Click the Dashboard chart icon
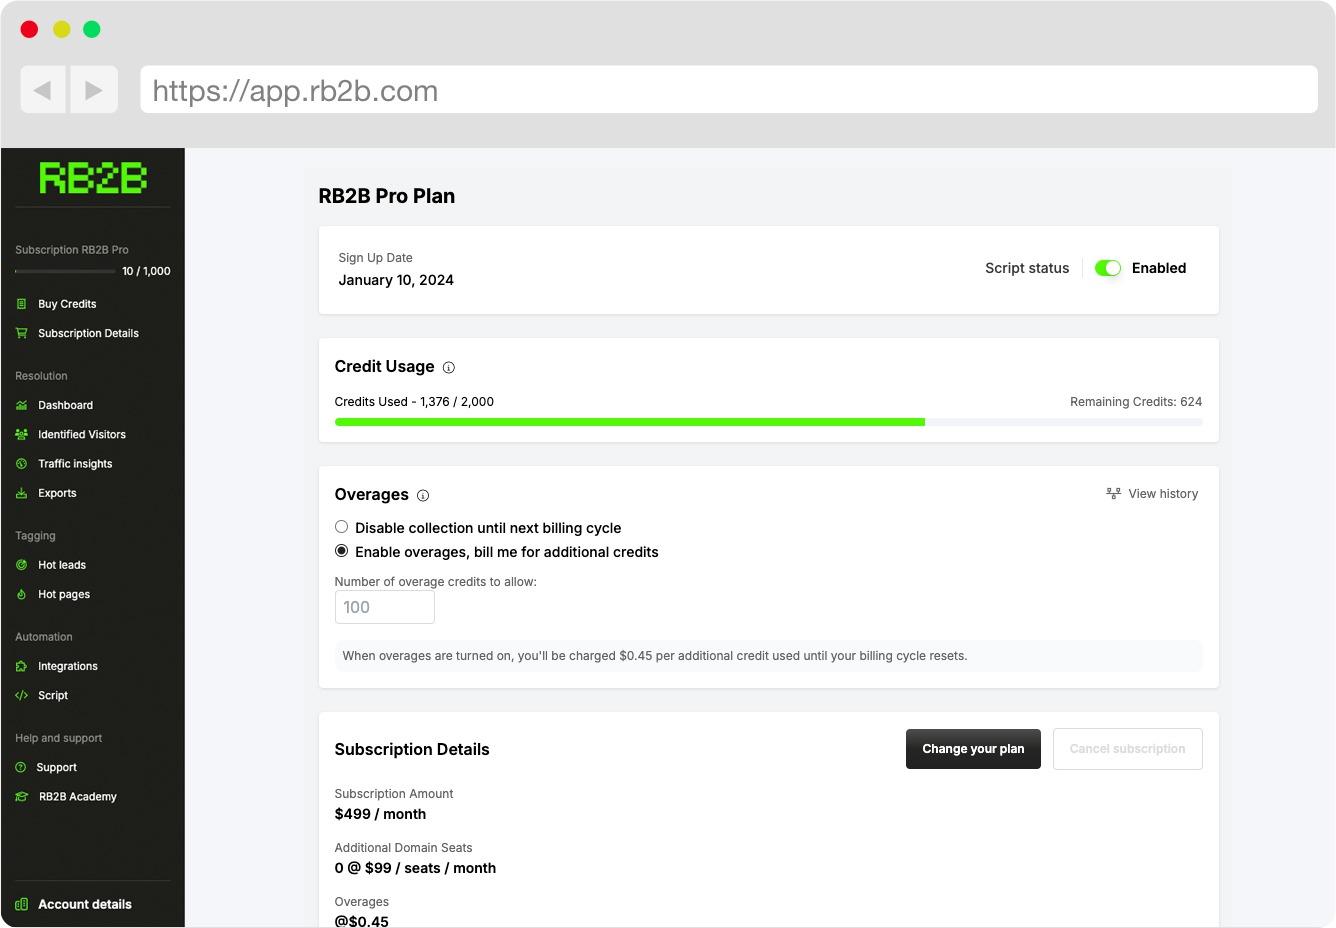Screen dimensions: 1336x928 point(22,405)
